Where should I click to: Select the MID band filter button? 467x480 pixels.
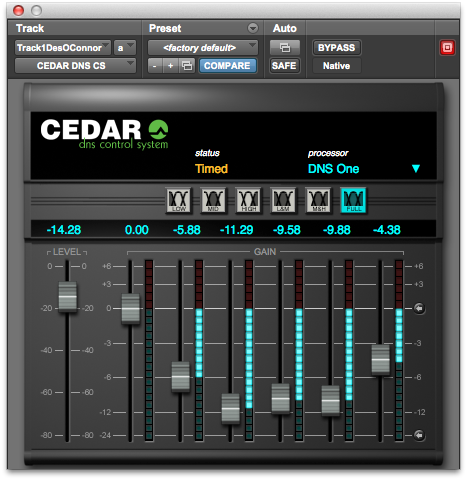click(x=213, y=200)
